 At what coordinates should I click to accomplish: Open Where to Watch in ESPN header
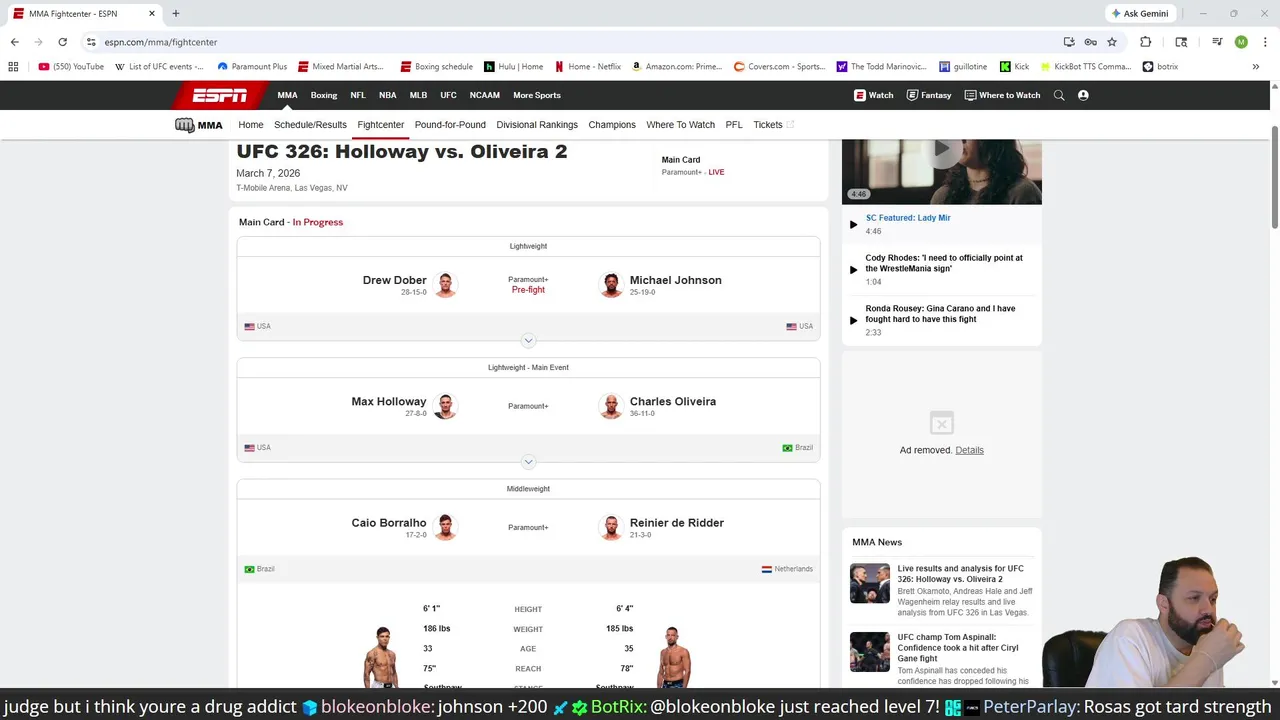[x=1002, y=95]
